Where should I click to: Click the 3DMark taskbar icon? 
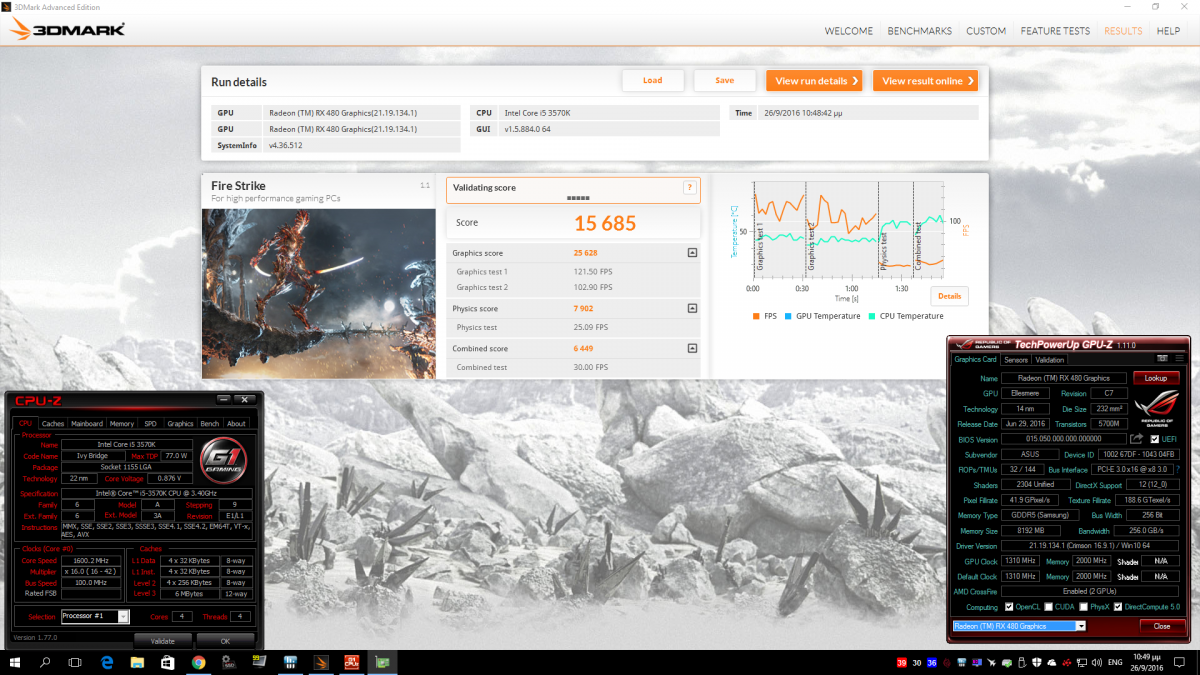[320, 662]
